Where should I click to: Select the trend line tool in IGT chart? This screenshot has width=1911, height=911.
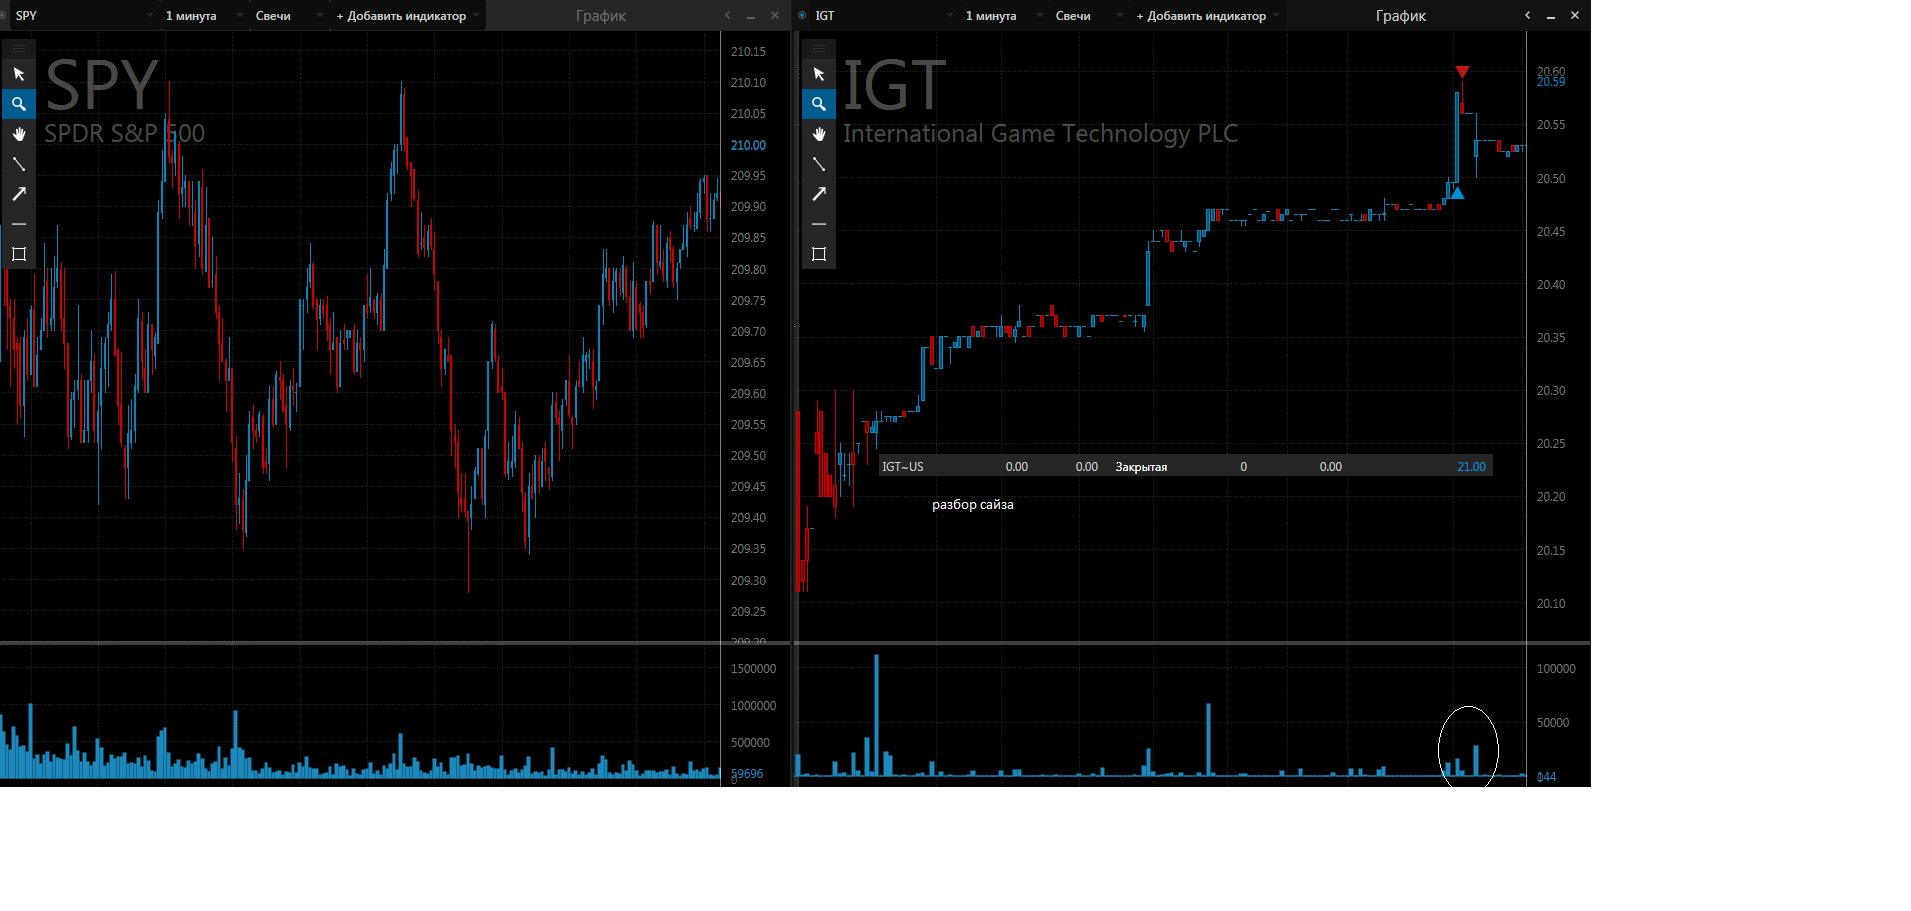point(819,164)
